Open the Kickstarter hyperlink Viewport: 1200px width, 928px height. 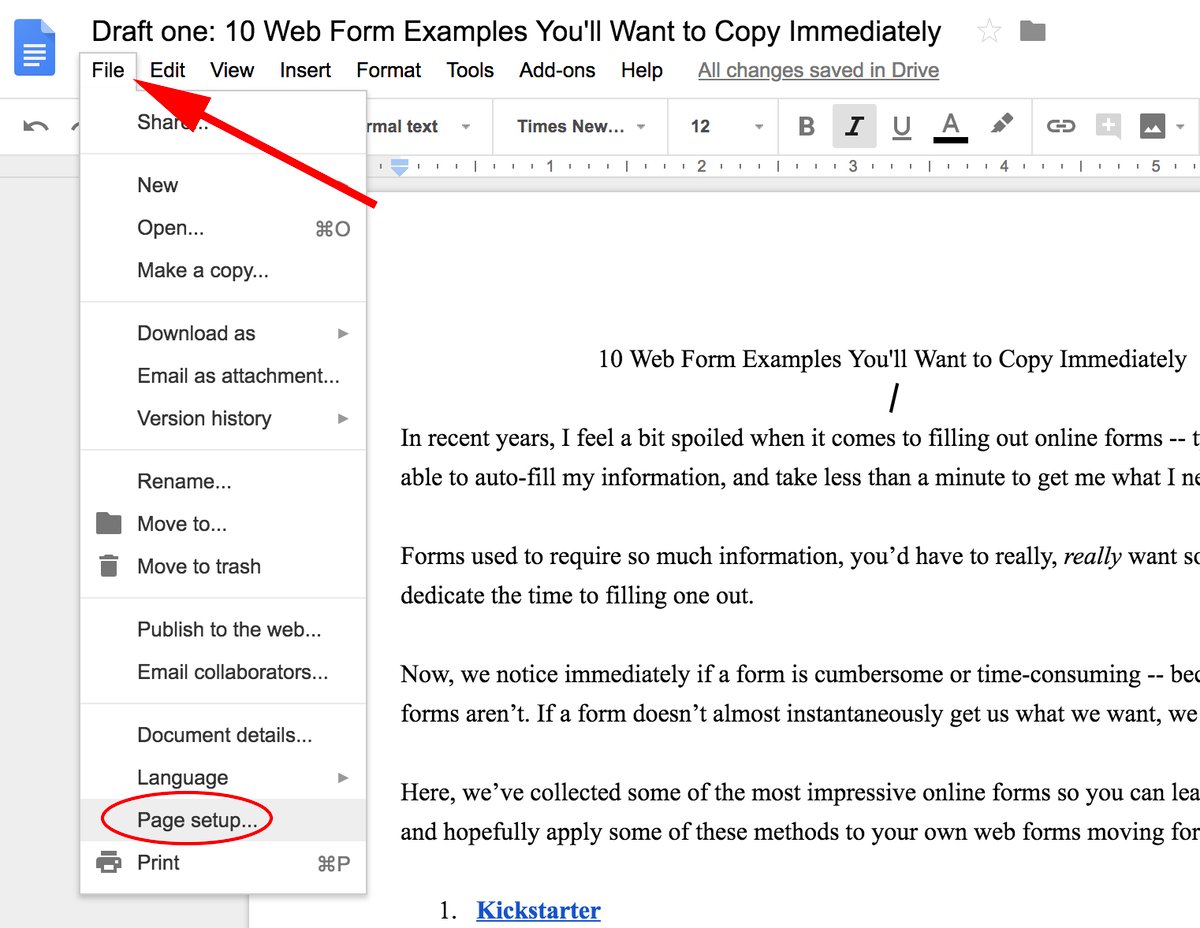pos(538,910)
